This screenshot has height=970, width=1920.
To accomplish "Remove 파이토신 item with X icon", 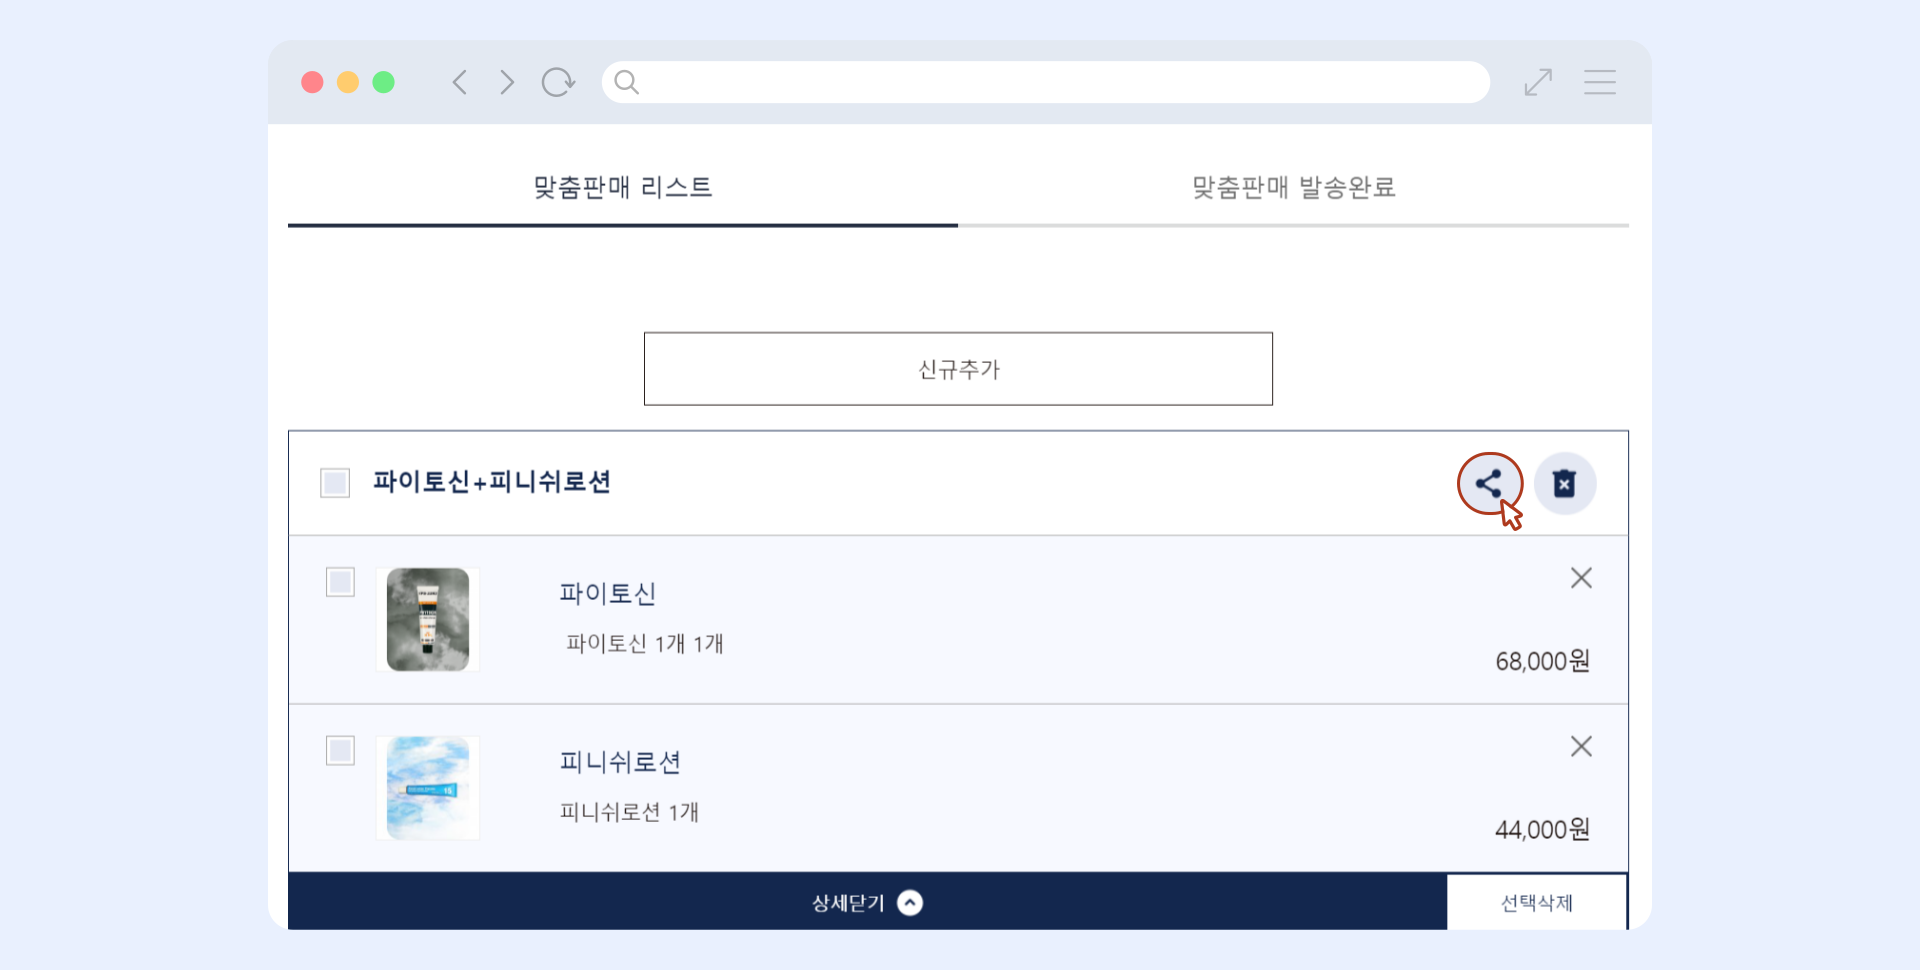I will [1580, 578].
